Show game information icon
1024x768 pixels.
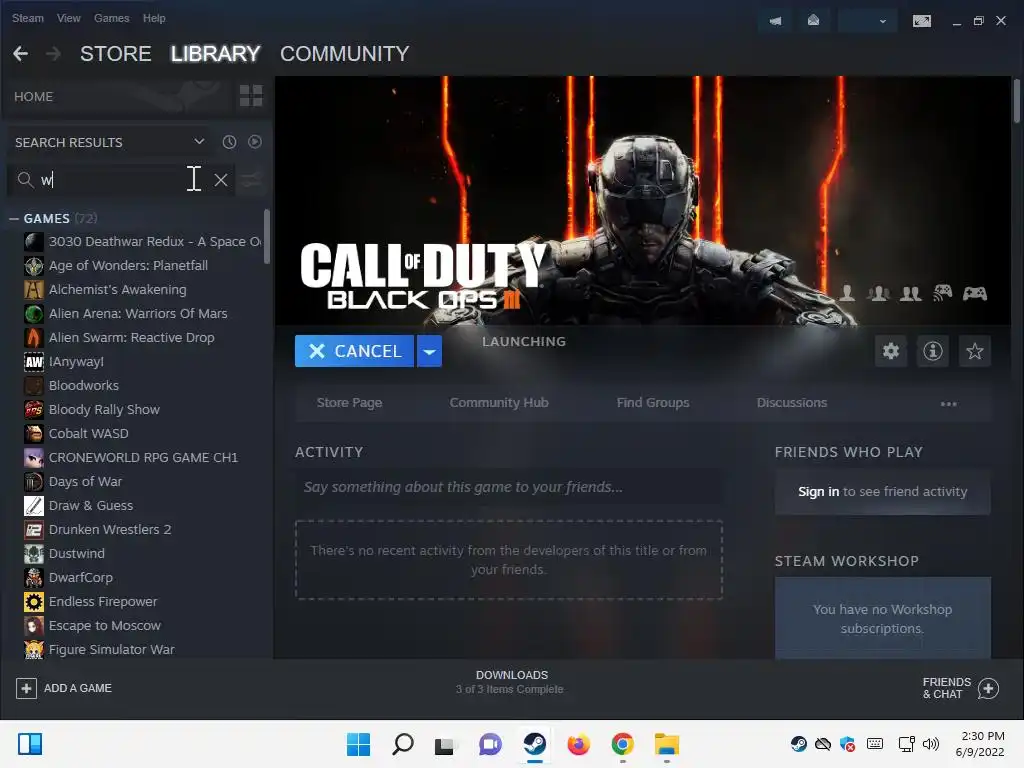(933, 351)
